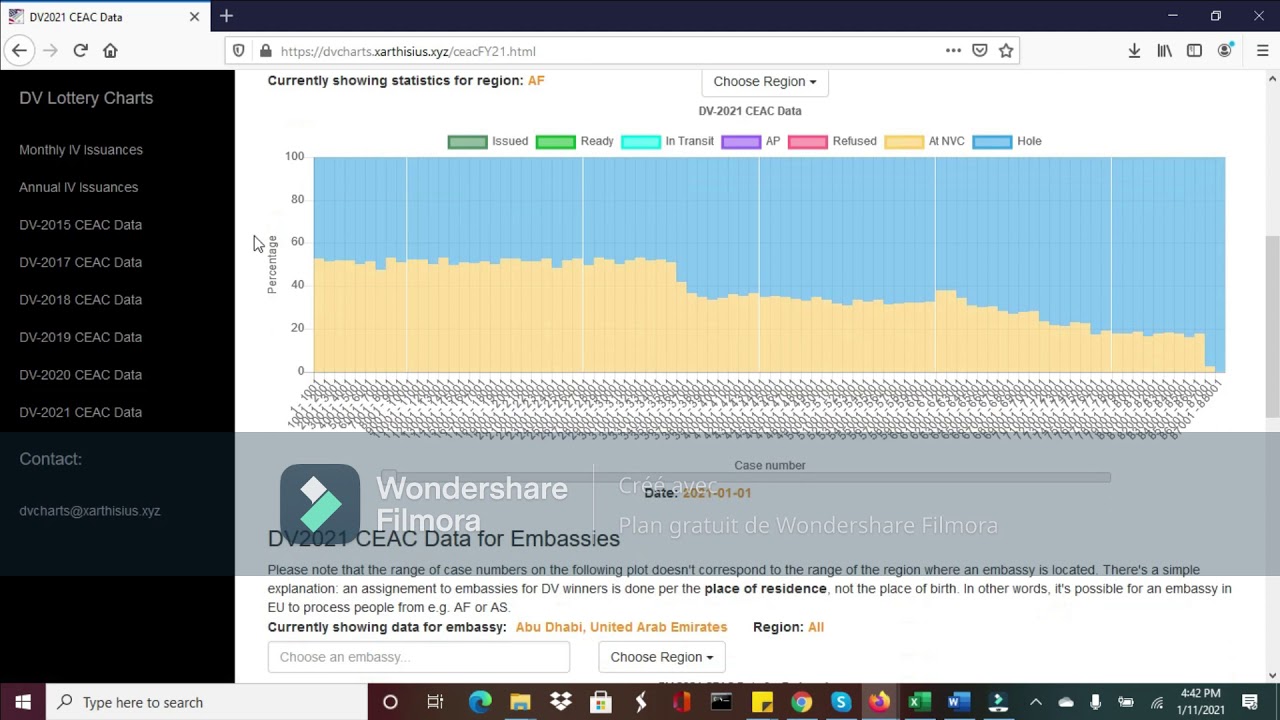
Task: Expand the top Choose Region dropdown
Action: [764, 82]
